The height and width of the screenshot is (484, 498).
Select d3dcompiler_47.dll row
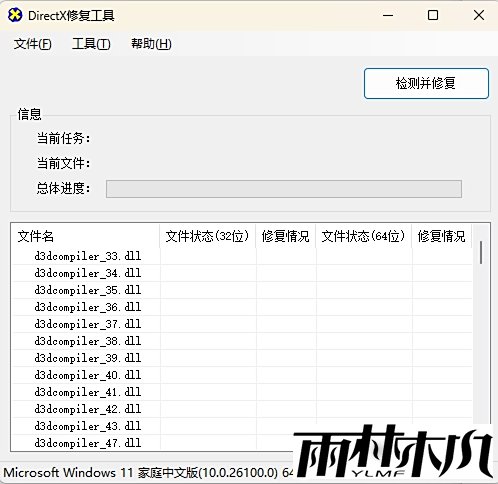point(242,443)
